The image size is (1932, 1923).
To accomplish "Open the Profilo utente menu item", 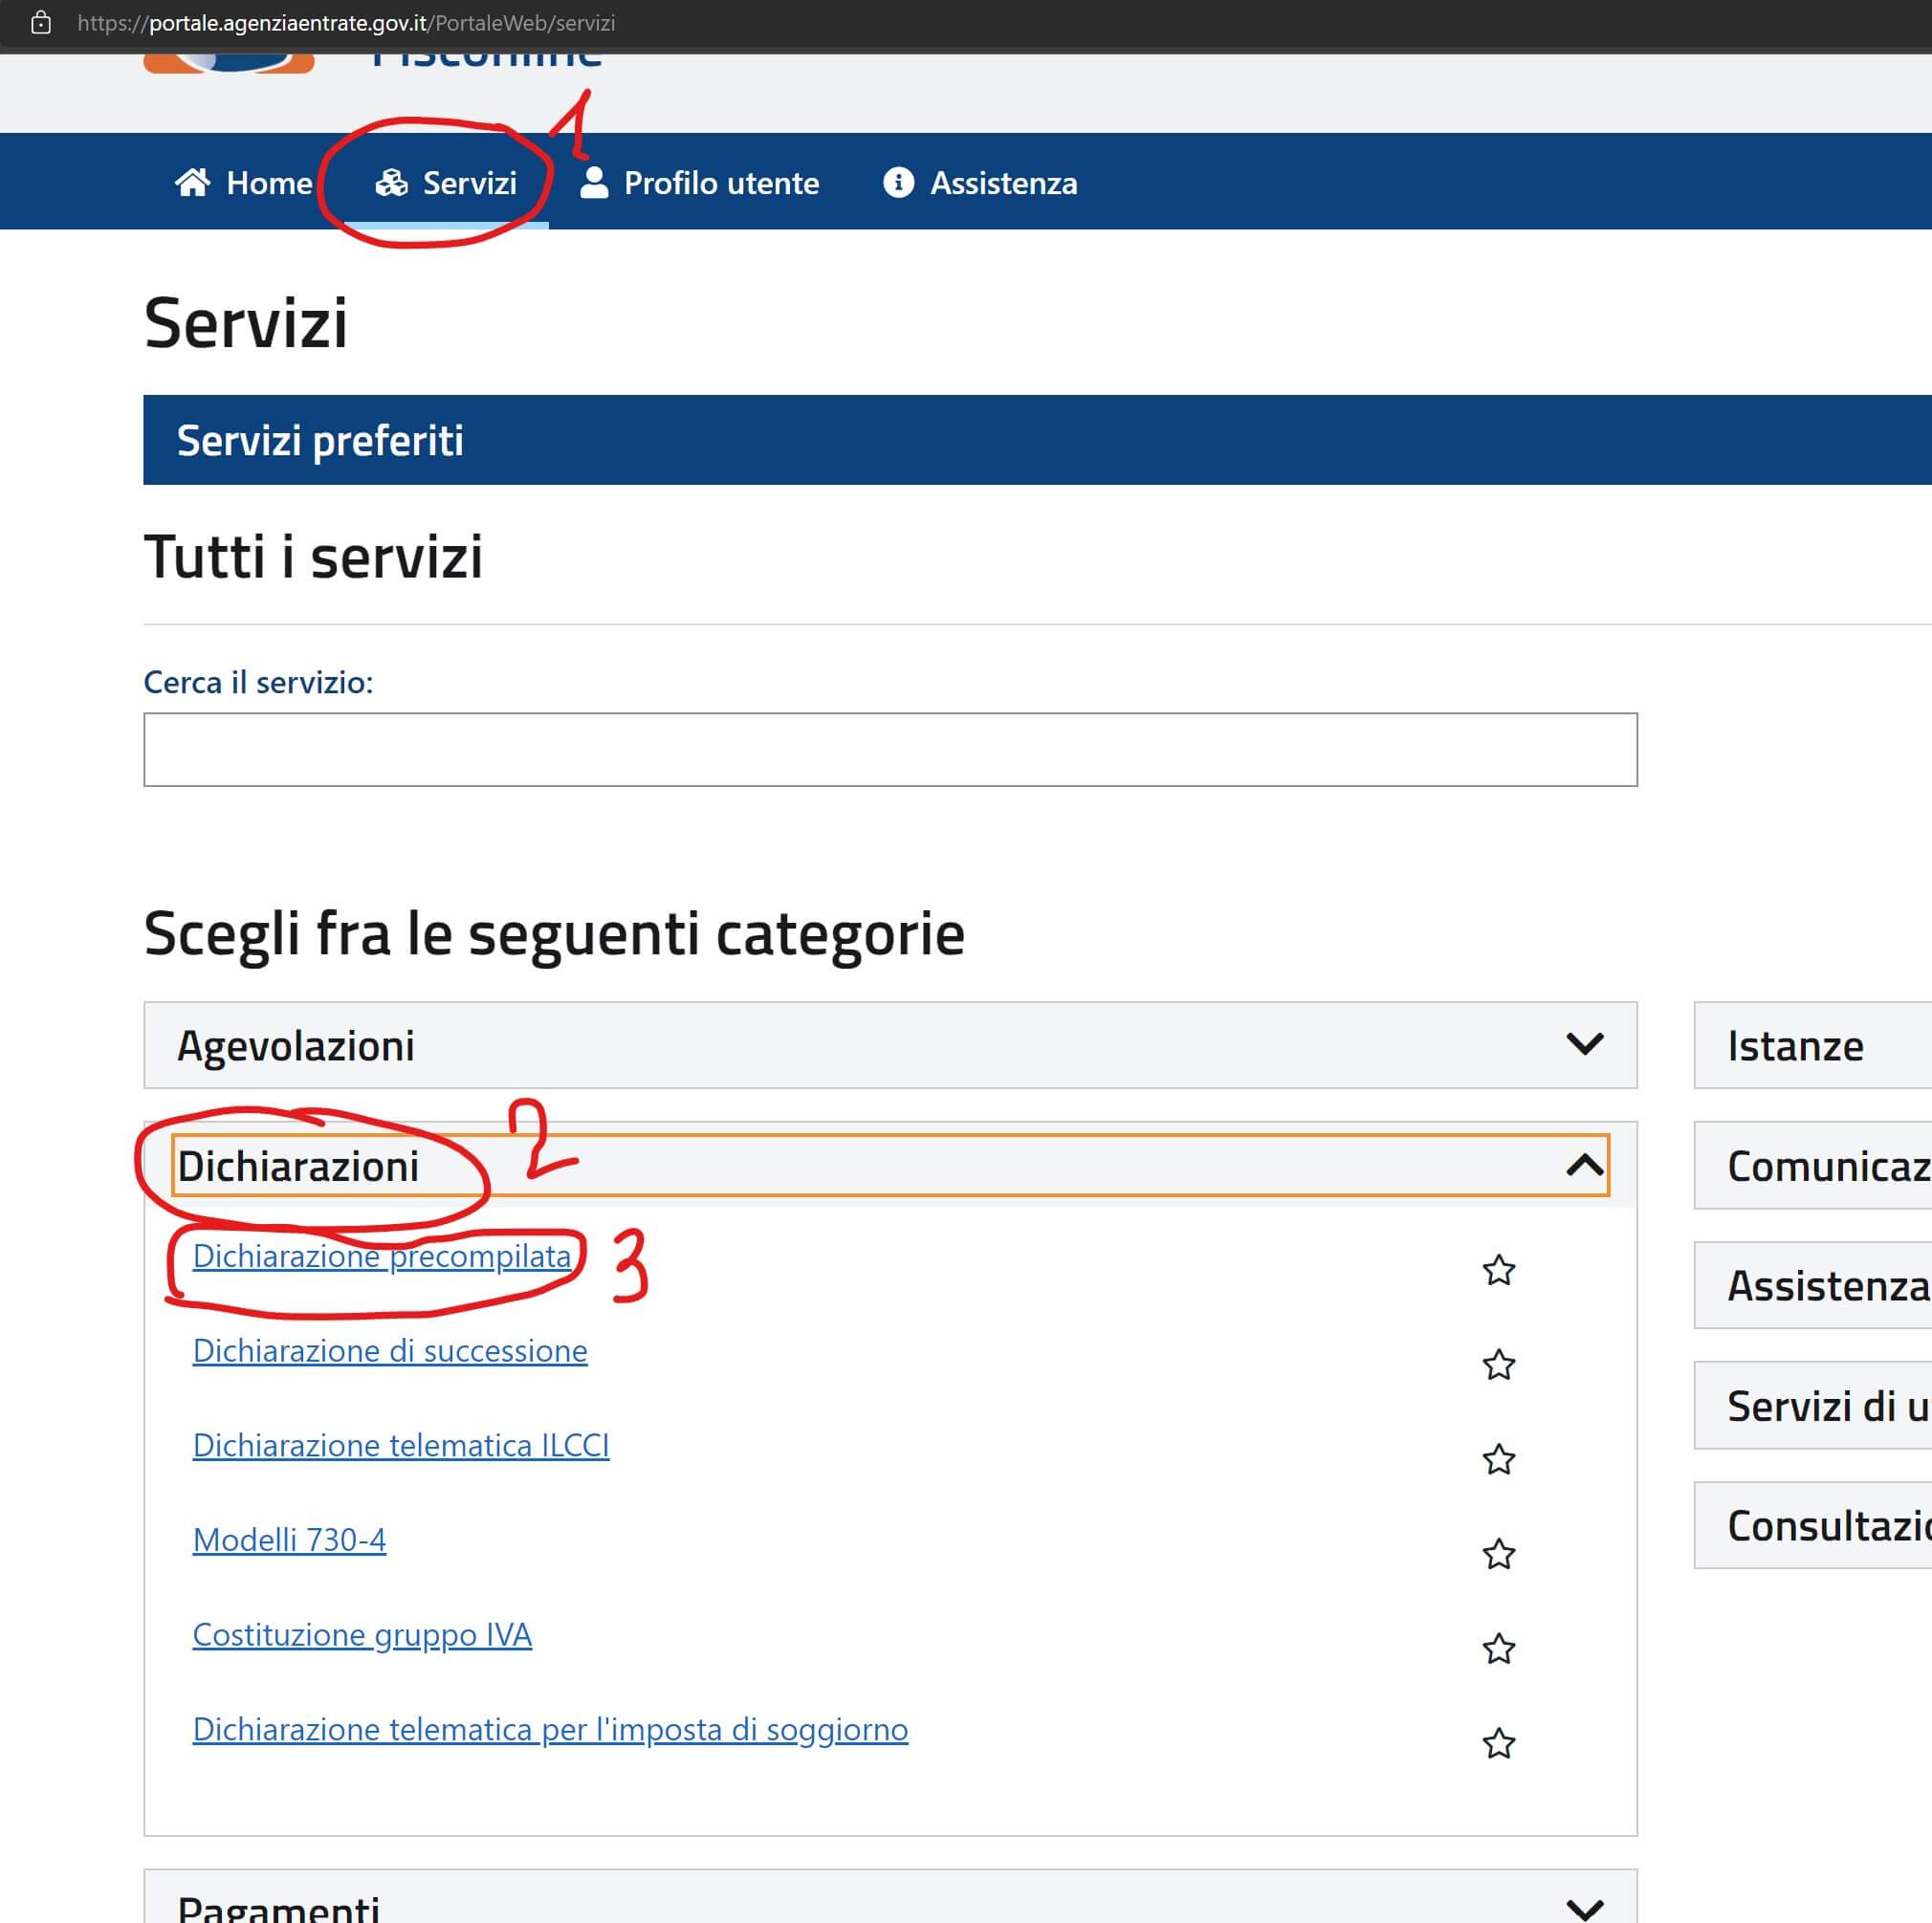I will (x=720, y=183).
